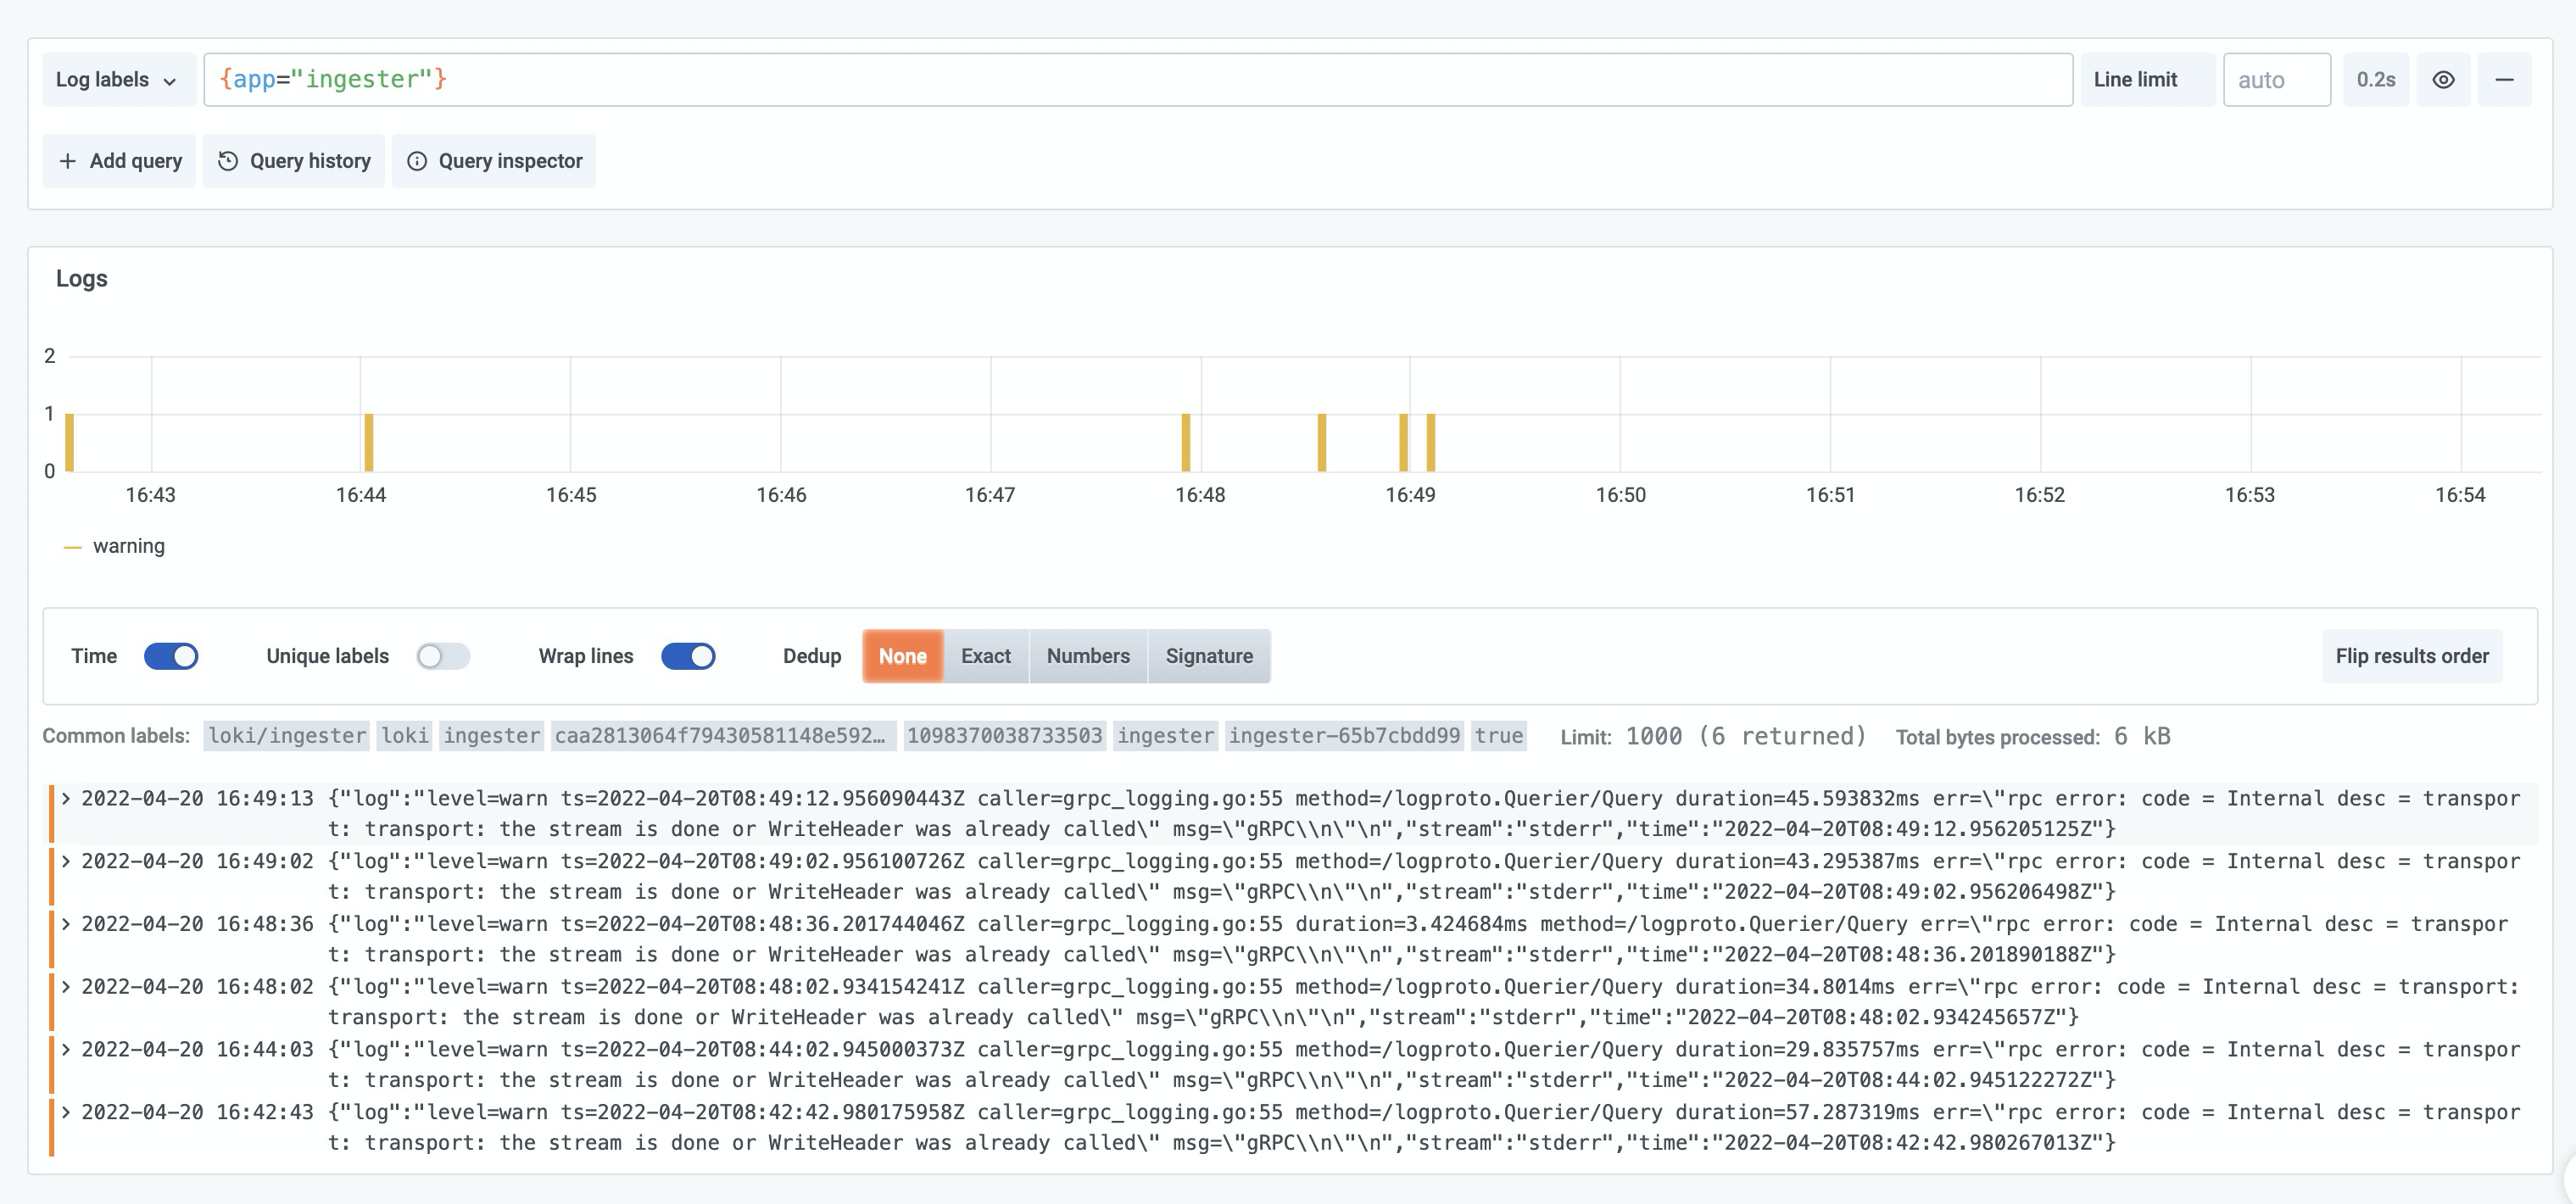Disable the Time display toggle
This screenshot has width=2576, height=1204.
click(172, 656)
